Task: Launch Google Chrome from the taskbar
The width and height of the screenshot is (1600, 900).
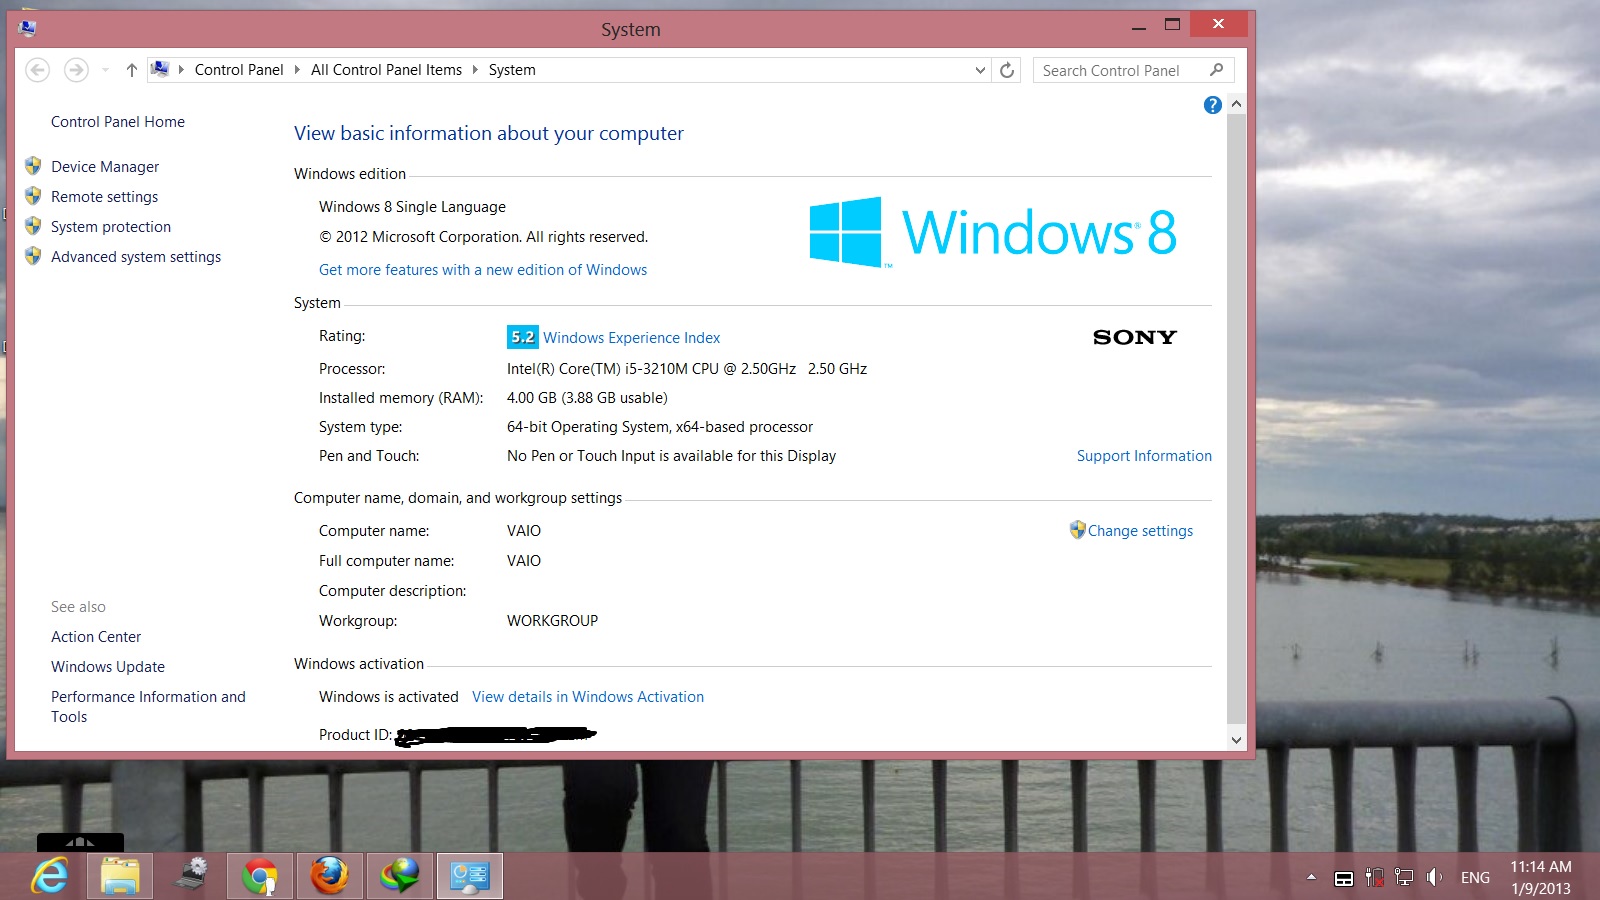Action: click(260, 877)
